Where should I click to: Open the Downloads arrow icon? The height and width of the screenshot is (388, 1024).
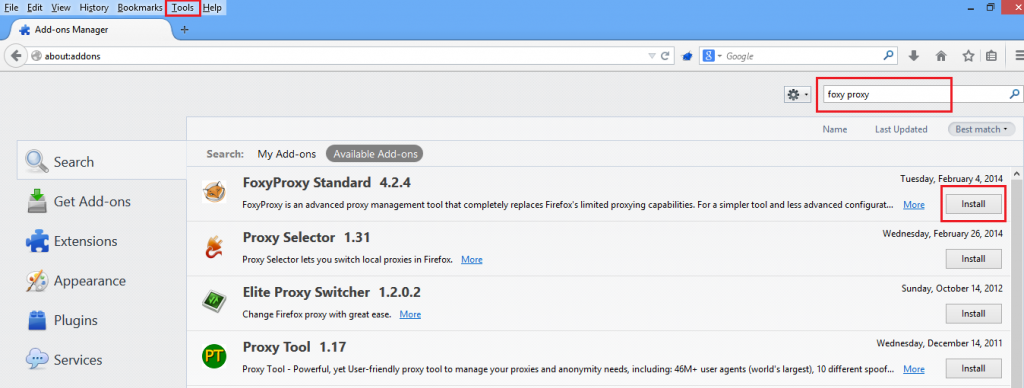tap(914, 56)
